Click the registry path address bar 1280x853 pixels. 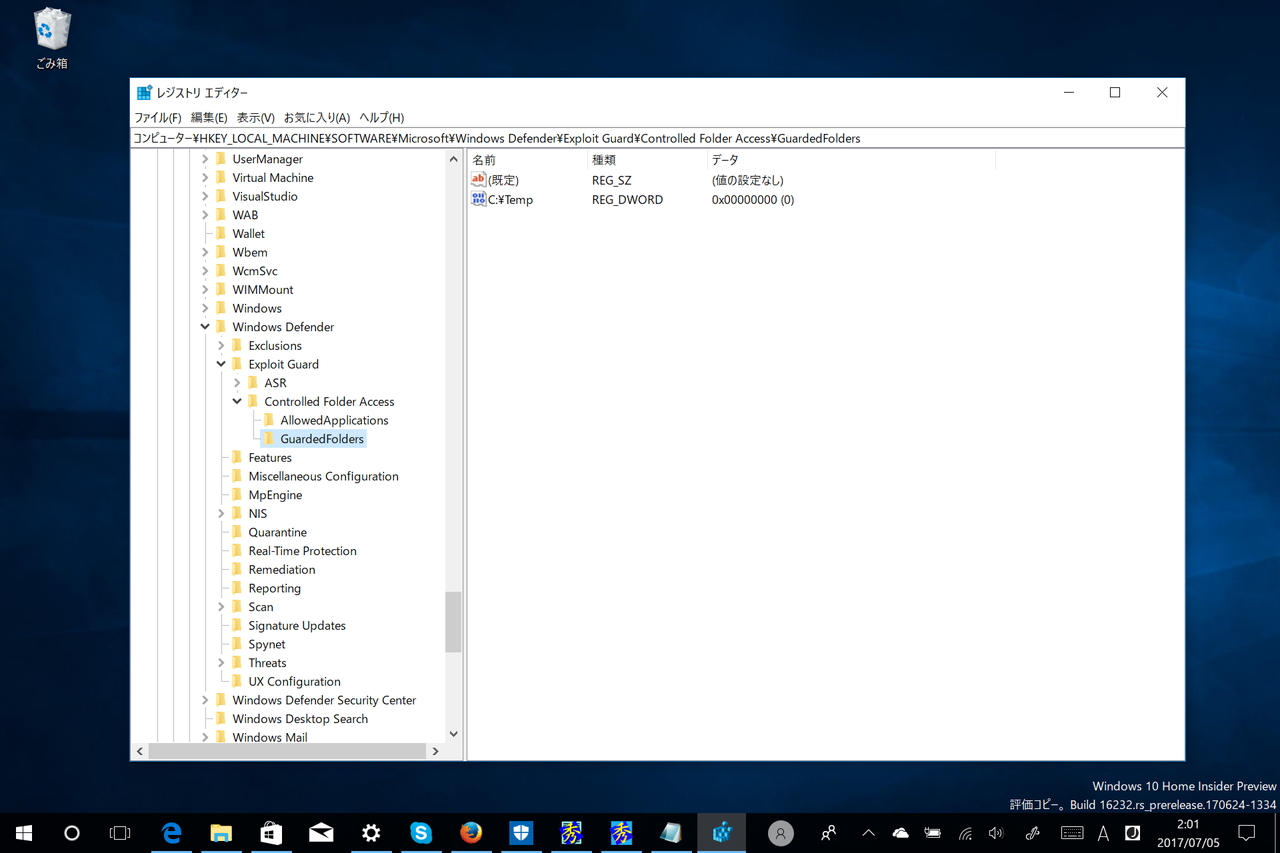657,138
